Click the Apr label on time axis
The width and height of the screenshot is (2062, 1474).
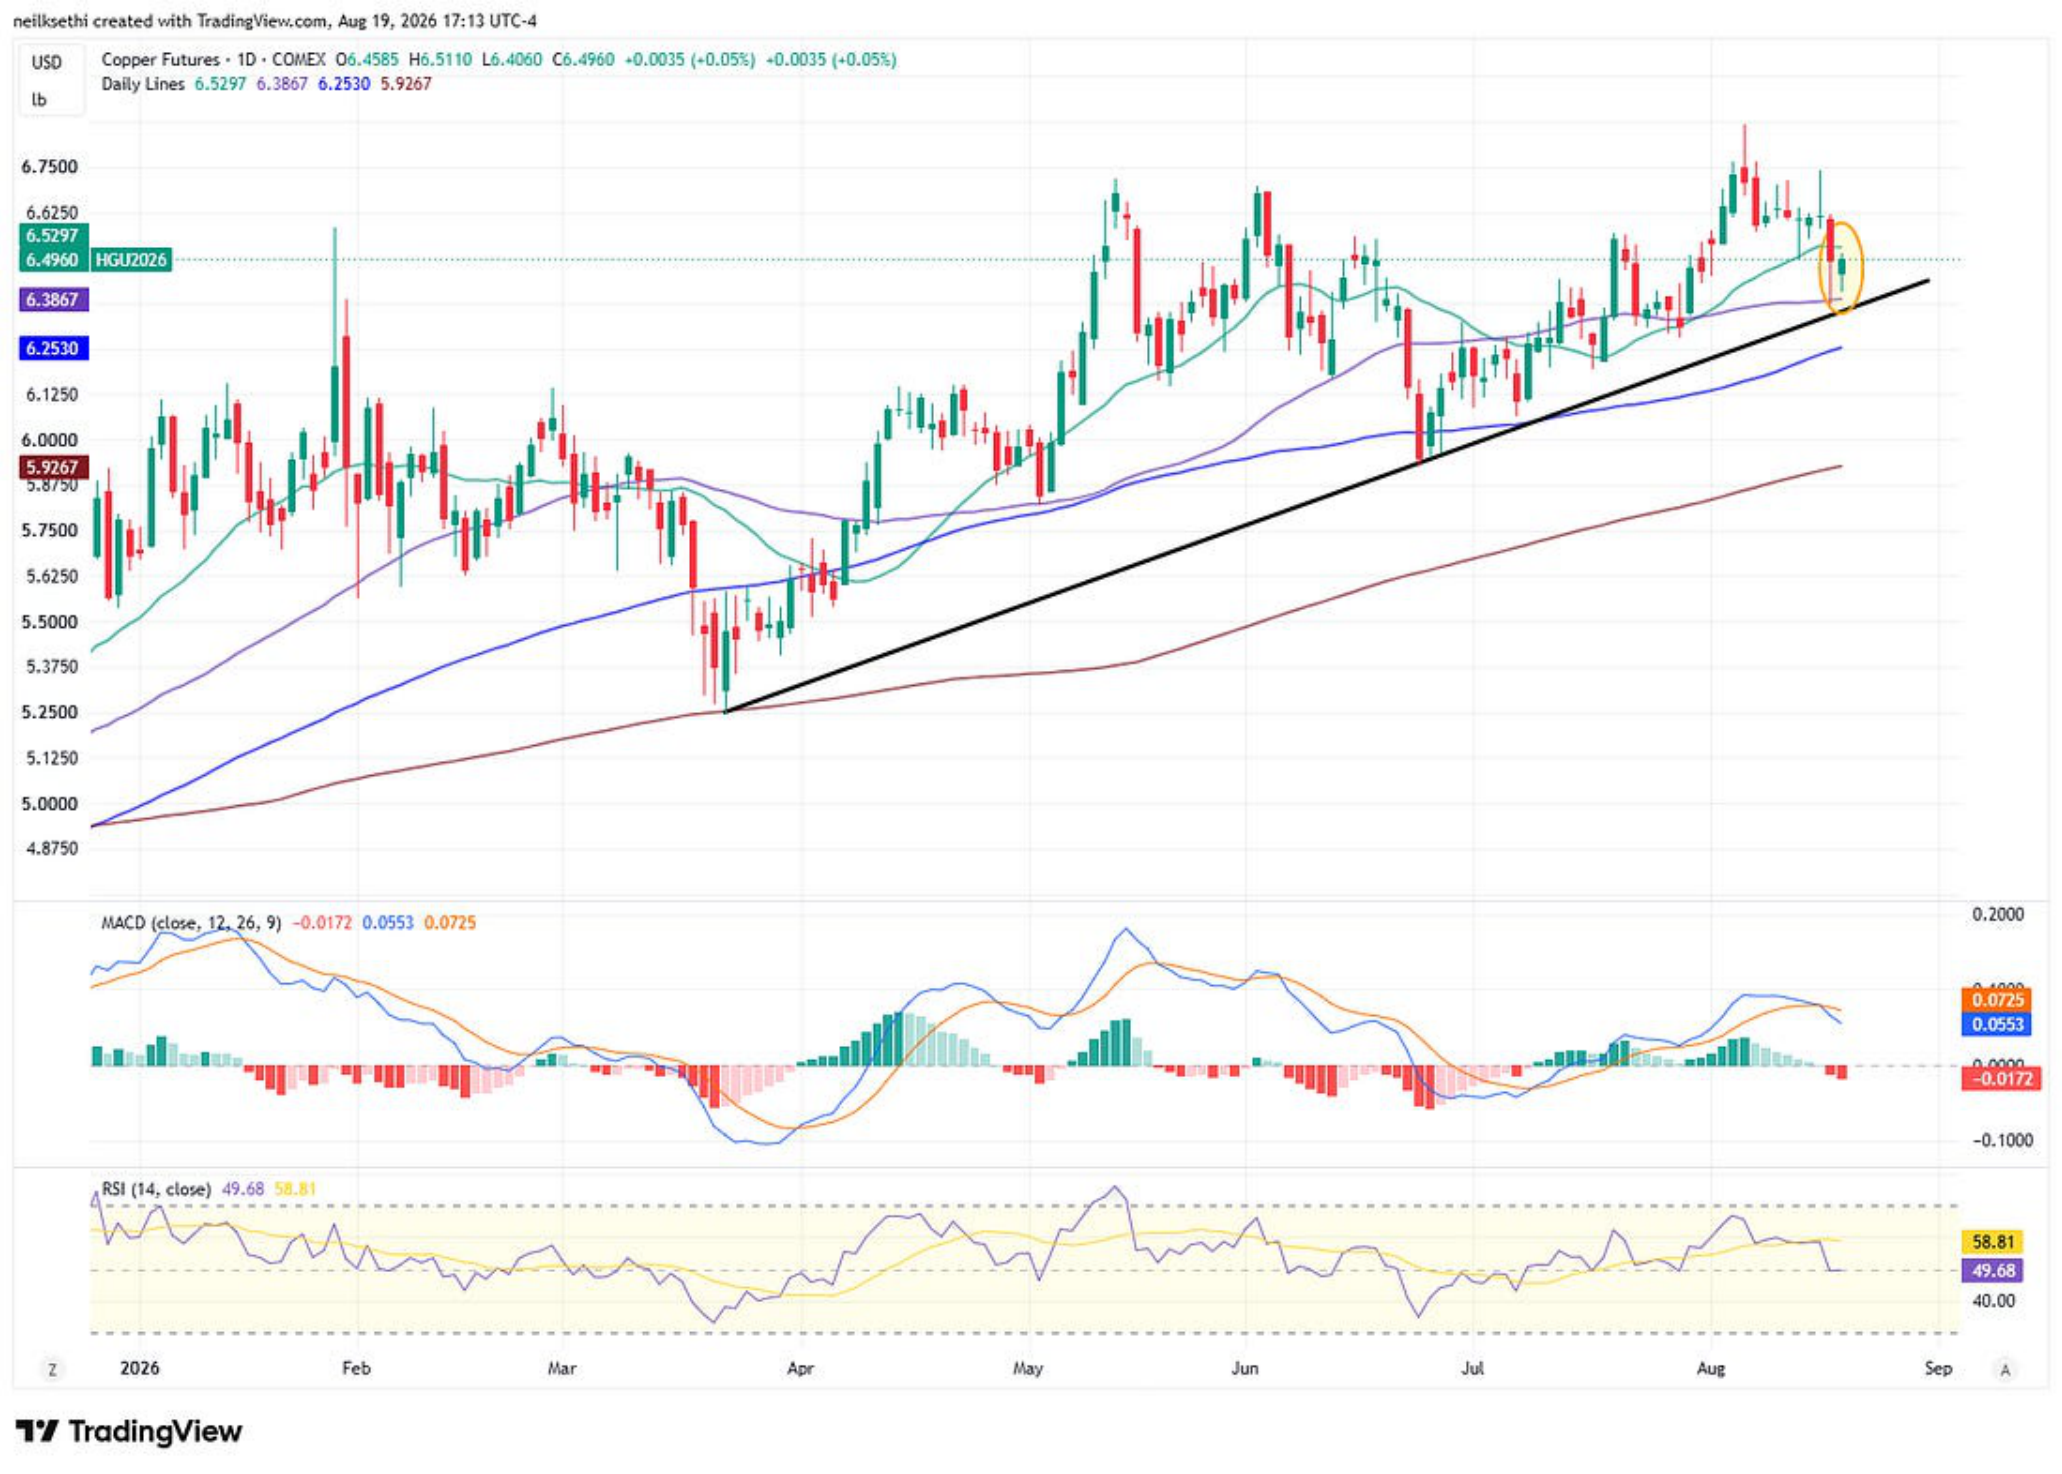coord(800,1368)
